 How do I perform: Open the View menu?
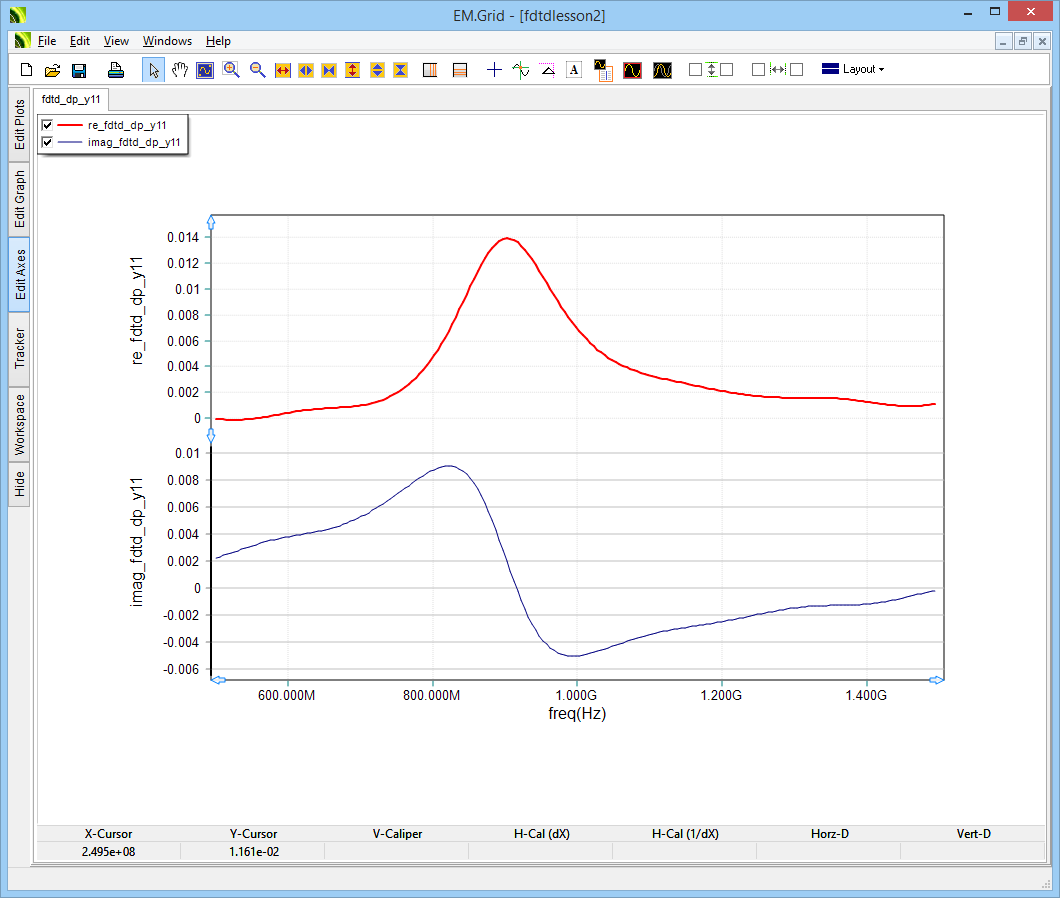pos(116,41)
